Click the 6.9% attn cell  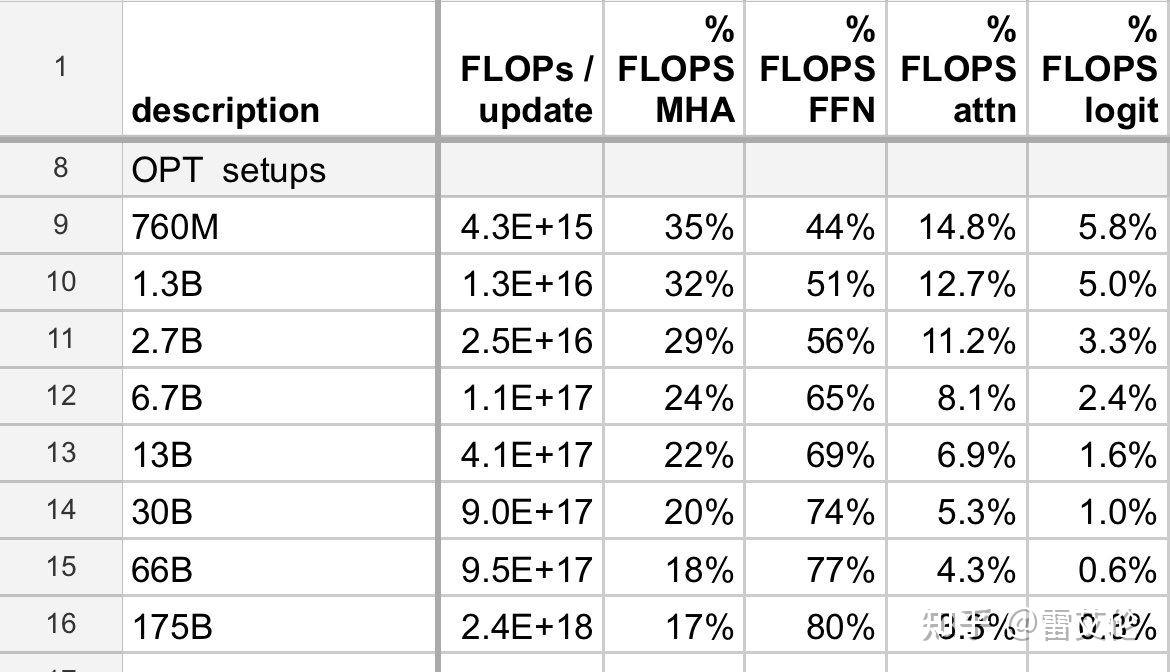click(x=956, y=455)
